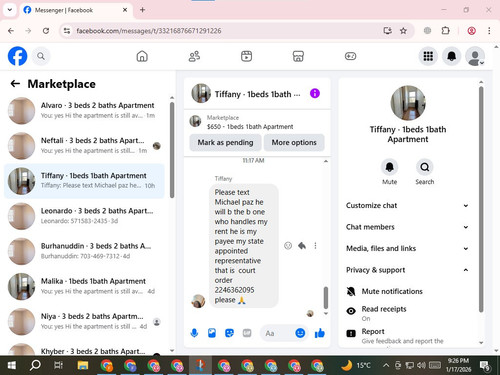Click the conversation list scrollbar
500x375 pixels.
[172, 150]
